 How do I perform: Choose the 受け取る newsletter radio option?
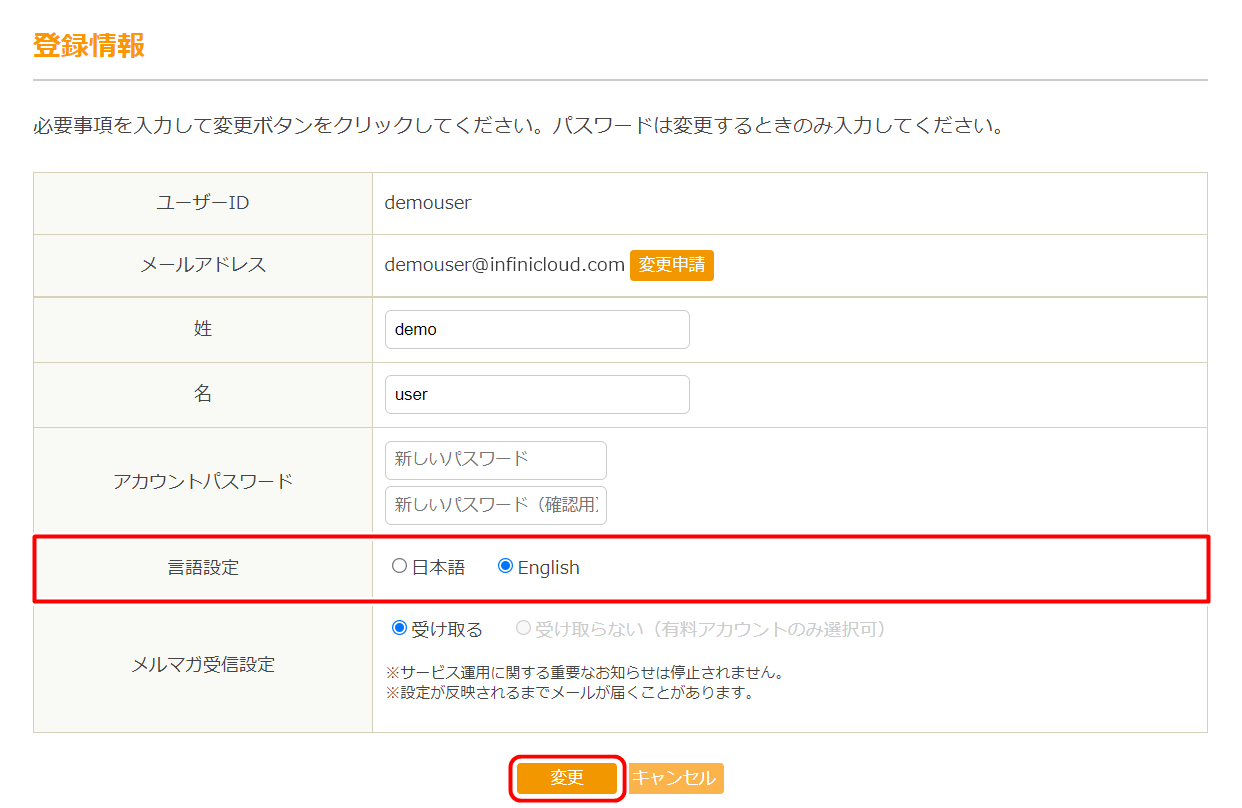(400, 628)
